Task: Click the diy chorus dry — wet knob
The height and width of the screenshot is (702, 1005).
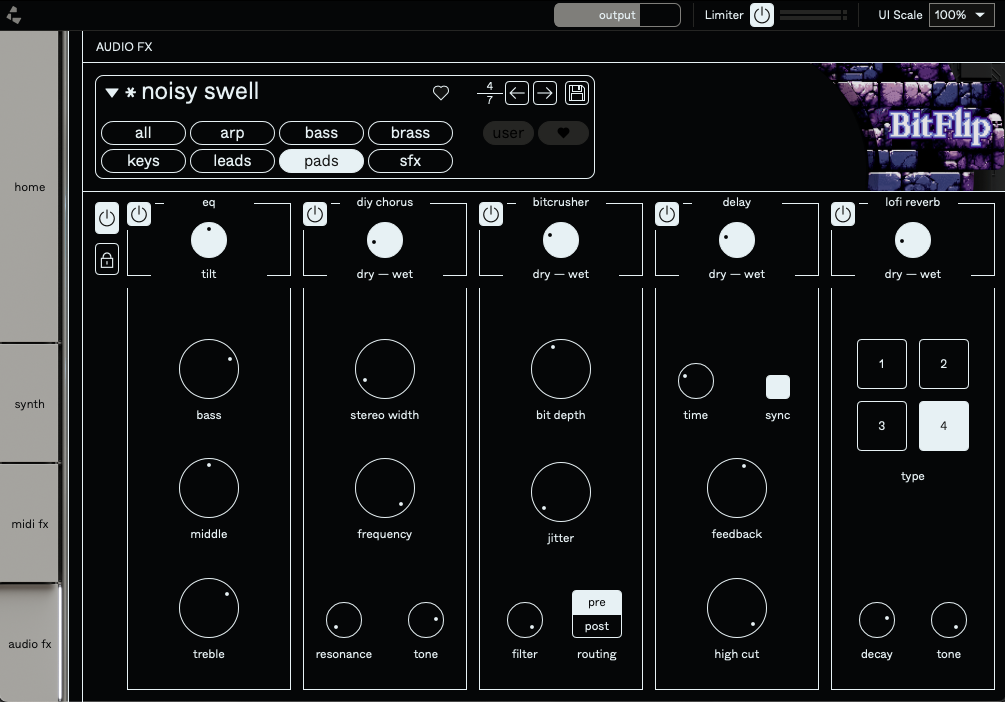Action: point(385,240)
